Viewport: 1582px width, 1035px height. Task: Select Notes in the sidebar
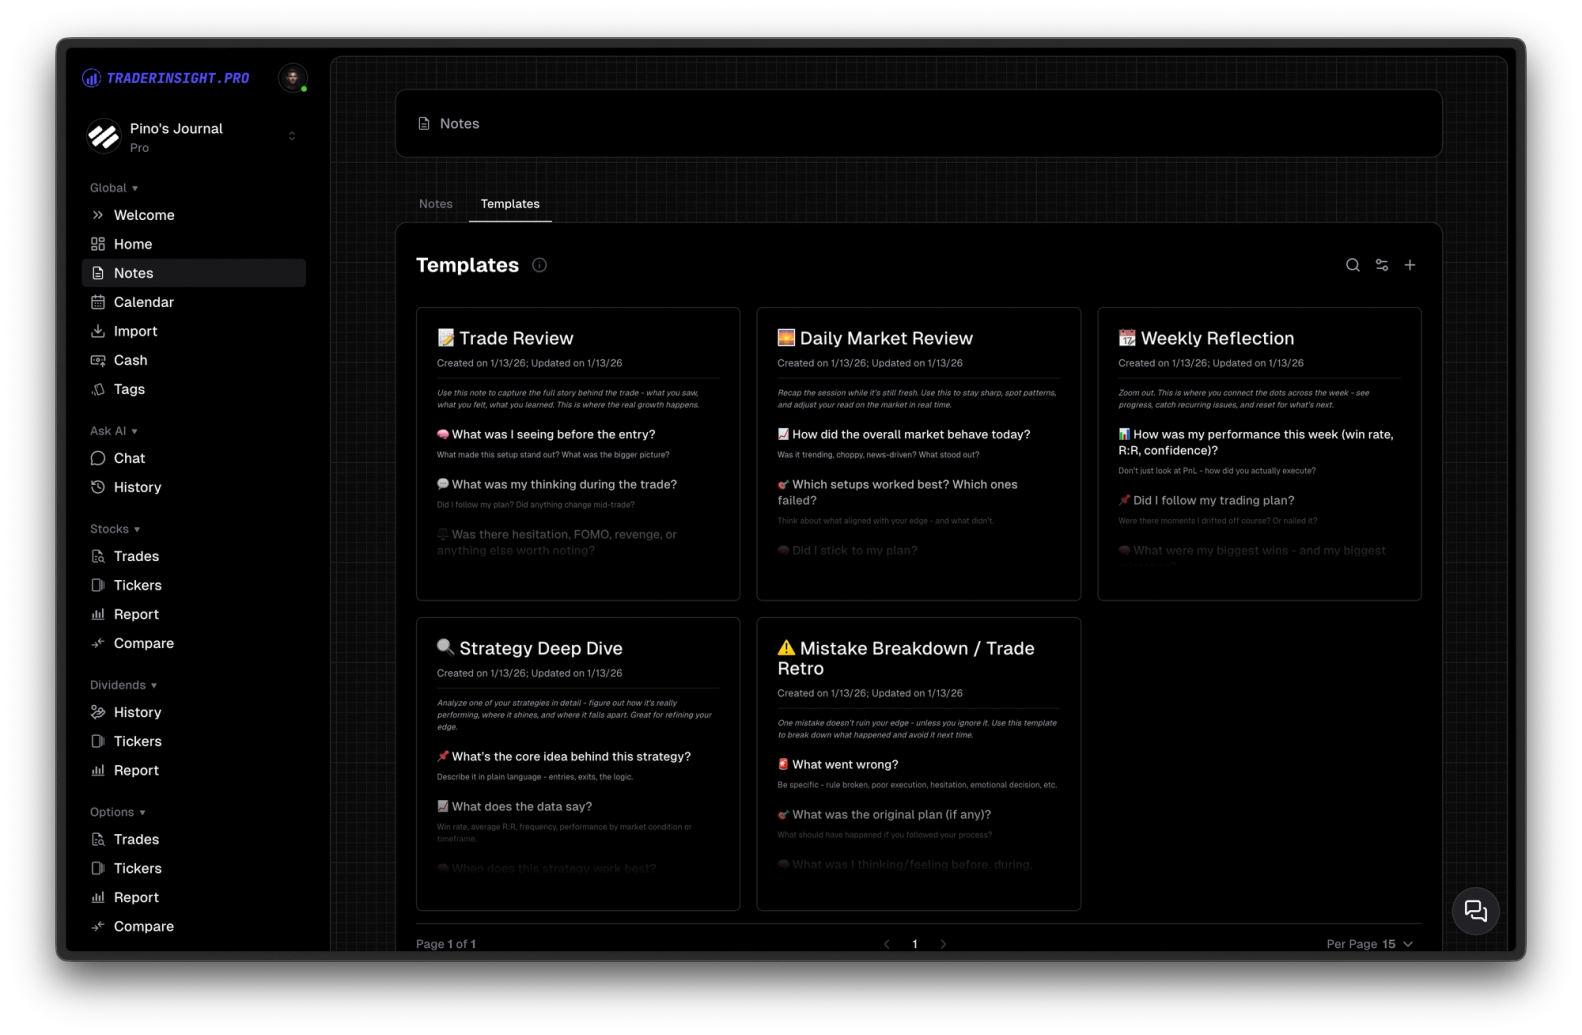pyautogui.click(x=194, y=273)
